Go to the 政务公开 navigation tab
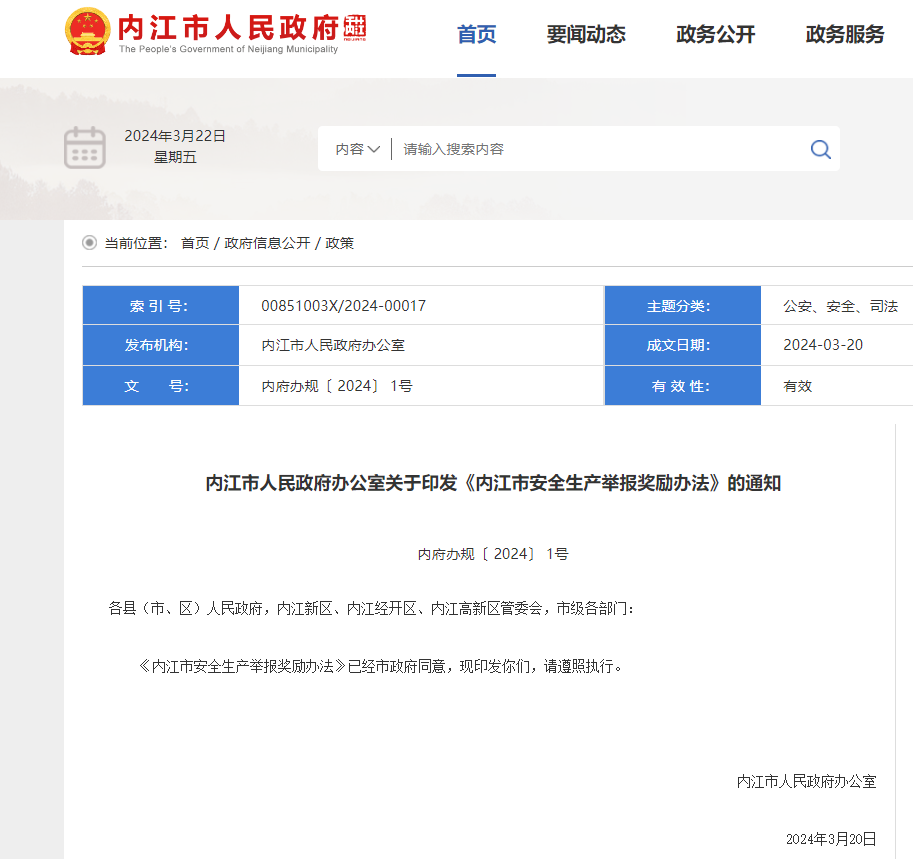 (x=715, y=35)
